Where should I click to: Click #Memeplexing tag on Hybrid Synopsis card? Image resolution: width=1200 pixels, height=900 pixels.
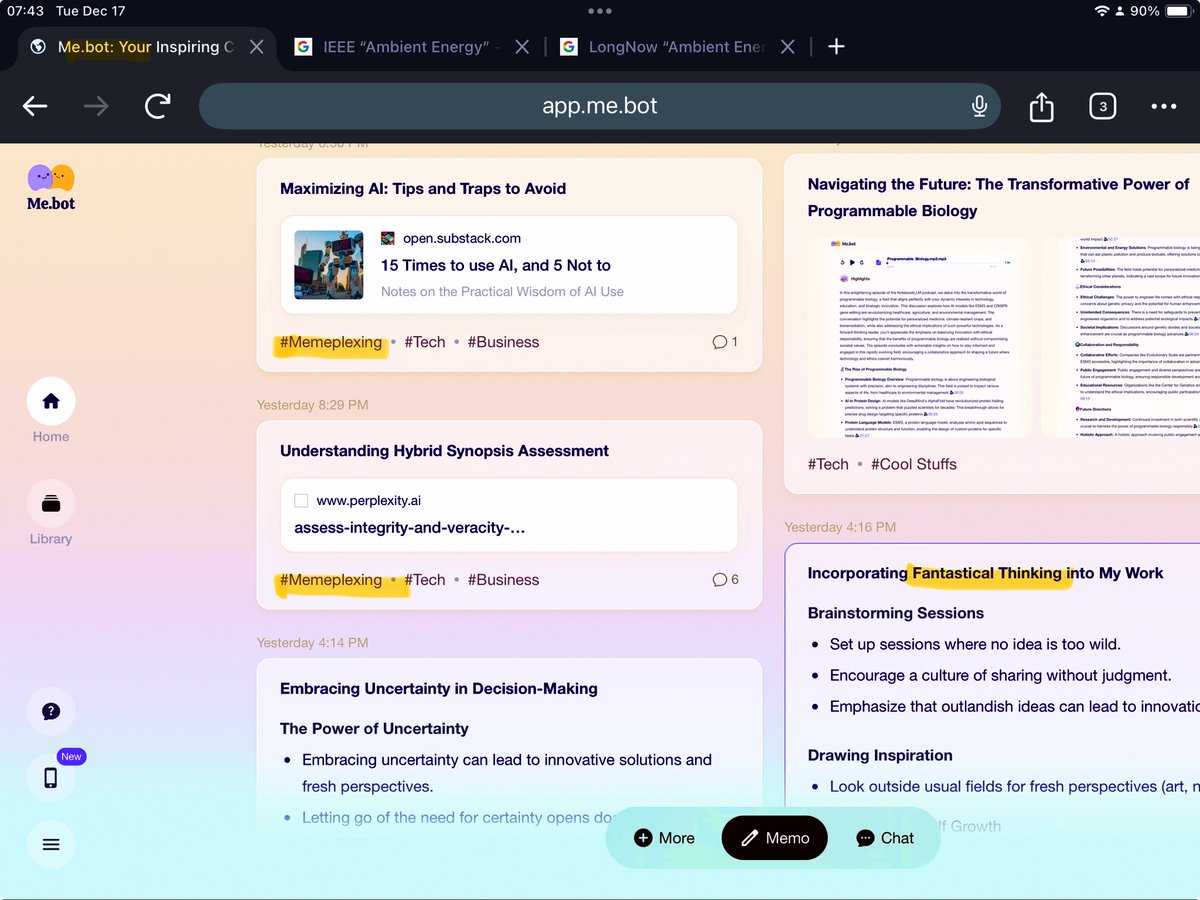[x=331, y=580]
